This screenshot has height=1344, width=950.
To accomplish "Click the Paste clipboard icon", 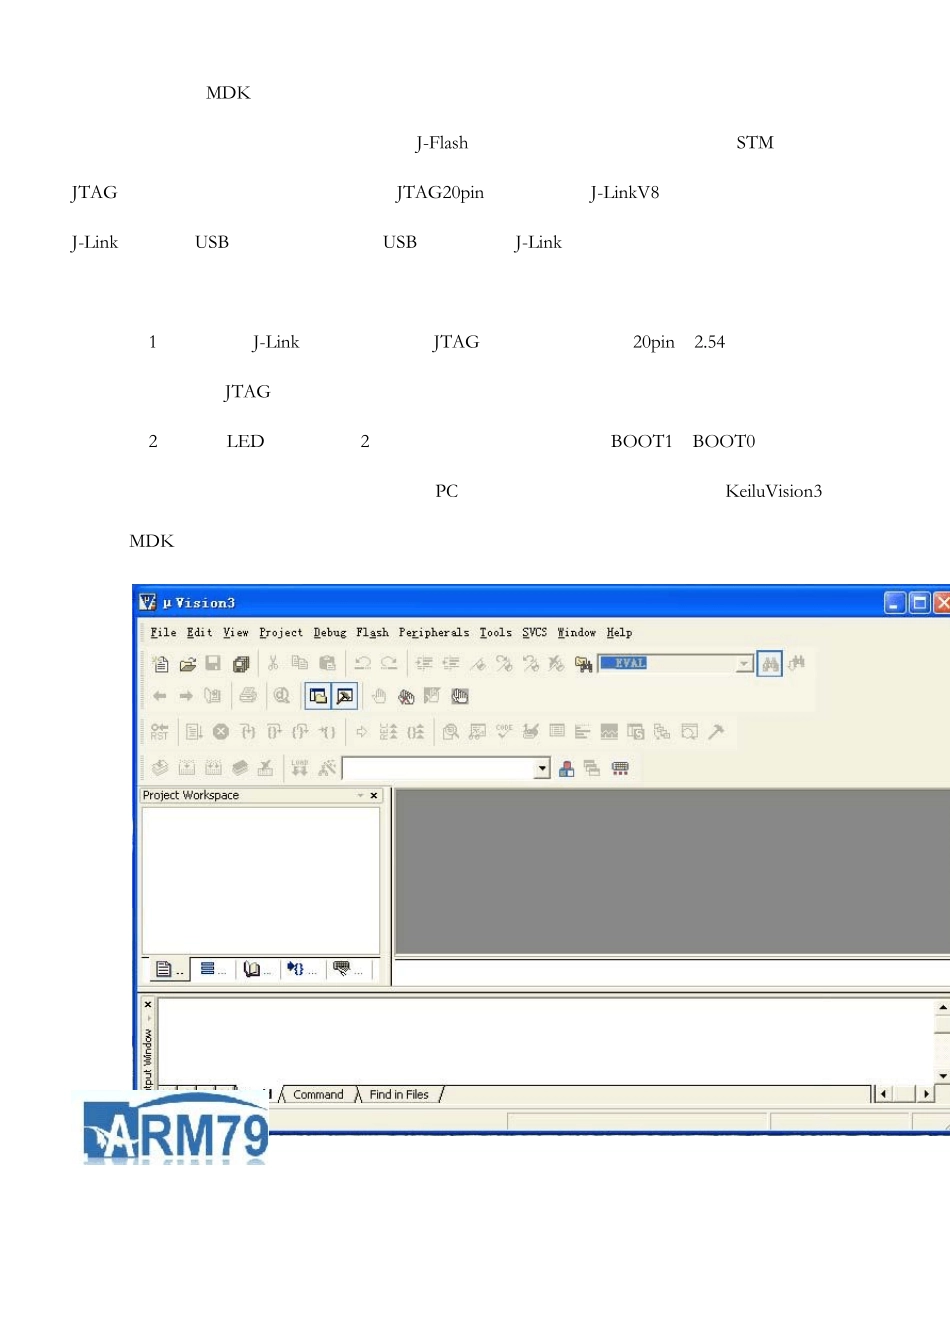I will tap(326, 663).
